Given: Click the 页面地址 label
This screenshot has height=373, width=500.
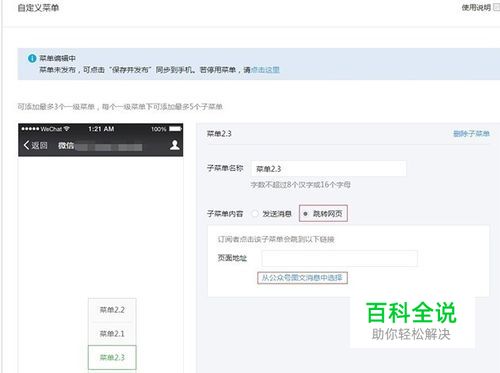Looking at the screenshot, I should click(232, 258).
